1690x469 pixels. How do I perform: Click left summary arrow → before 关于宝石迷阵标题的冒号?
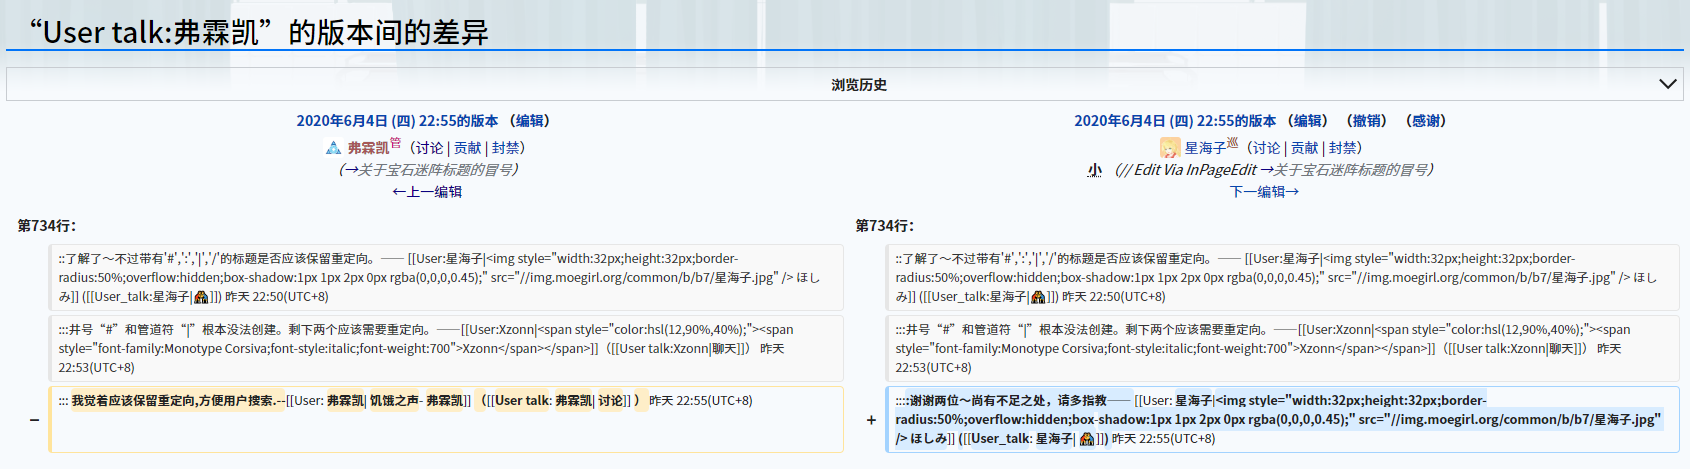(350, 170)
